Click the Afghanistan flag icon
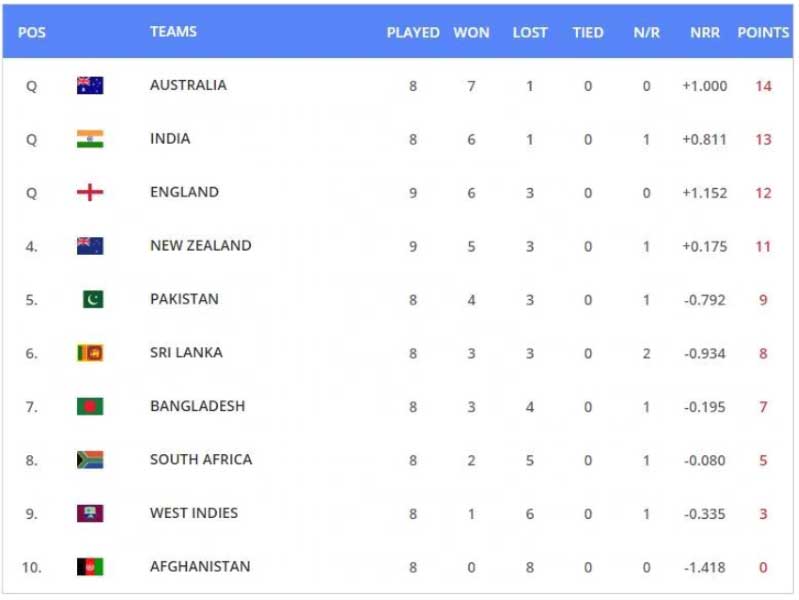The image size is (799, 600). pos(90,567)
